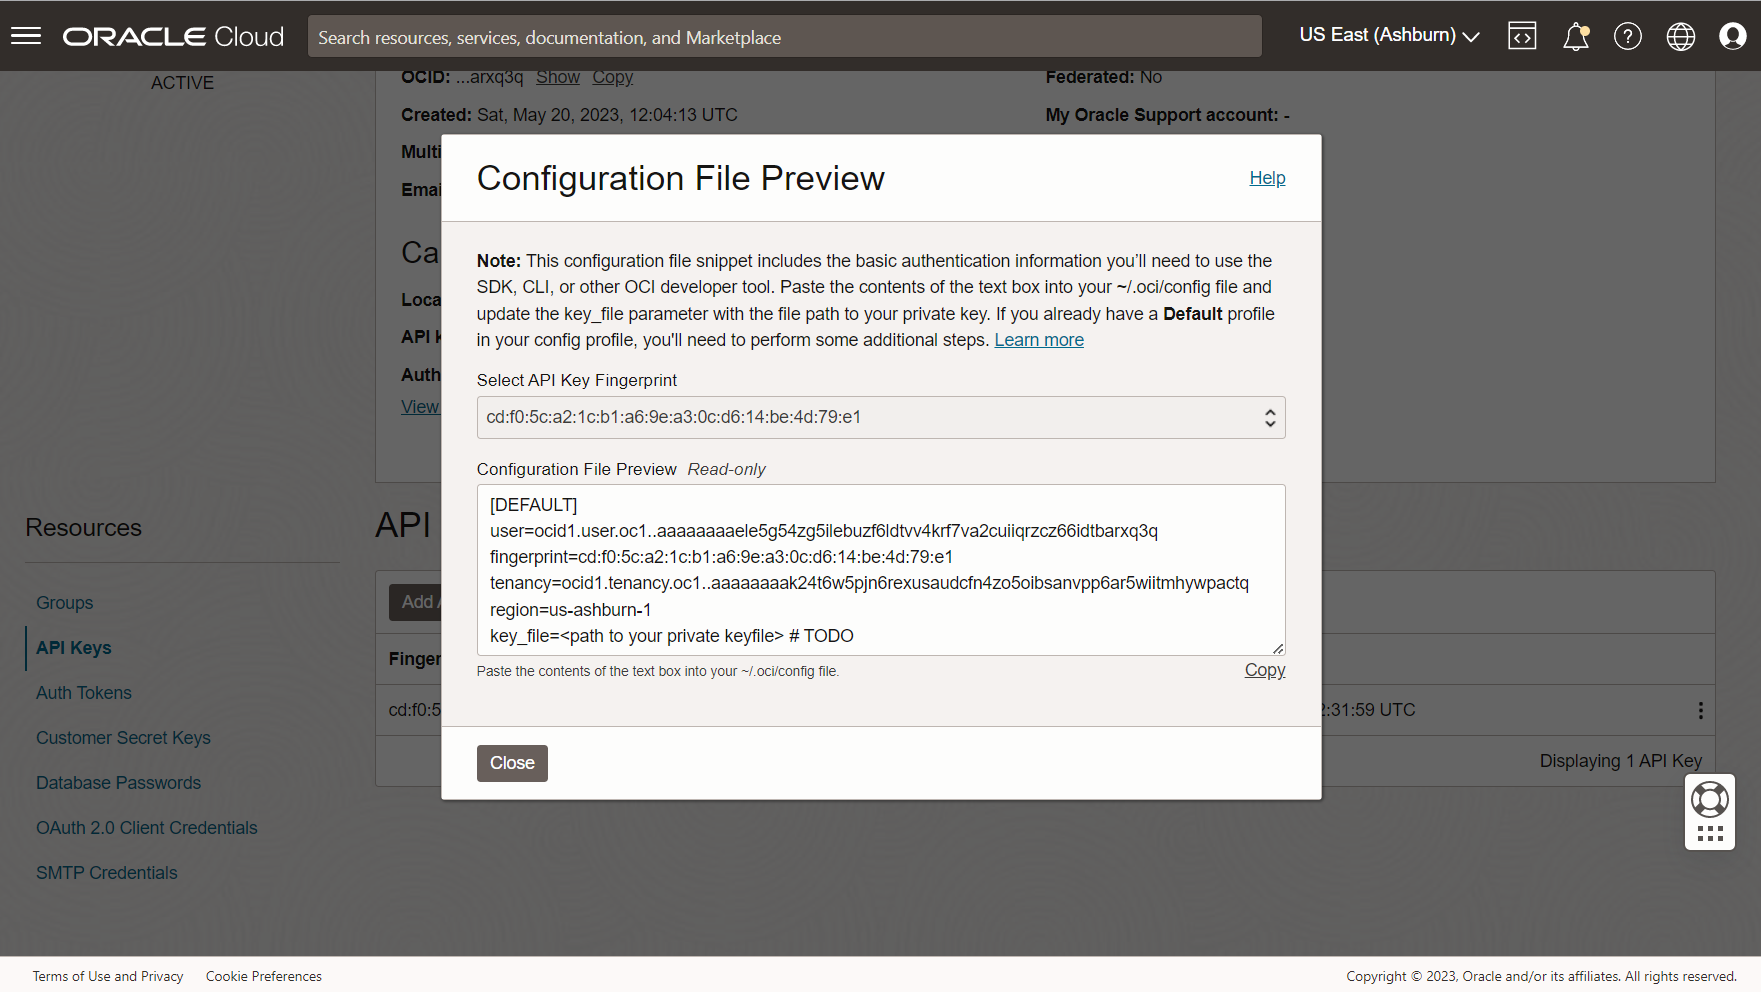Open the language globe icon
Image resolution: width=1761 pixels, height=992 pixels.
1680,37
